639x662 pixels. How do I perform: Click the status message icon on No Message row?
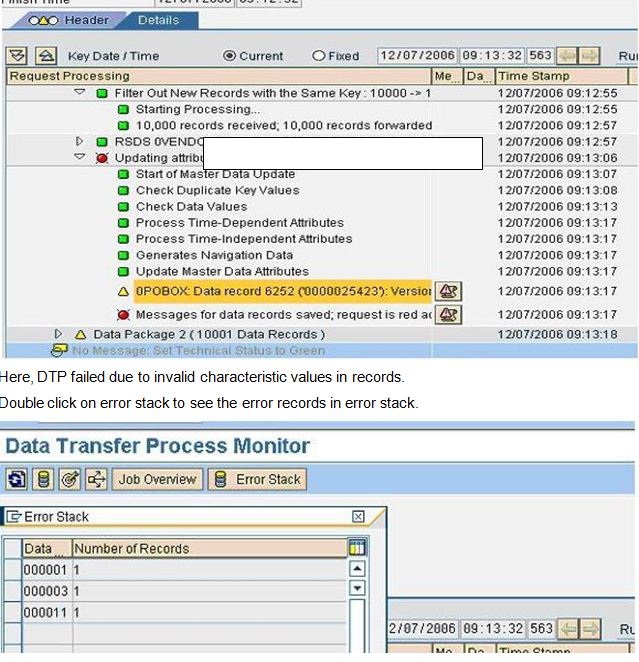coord(59,350)
